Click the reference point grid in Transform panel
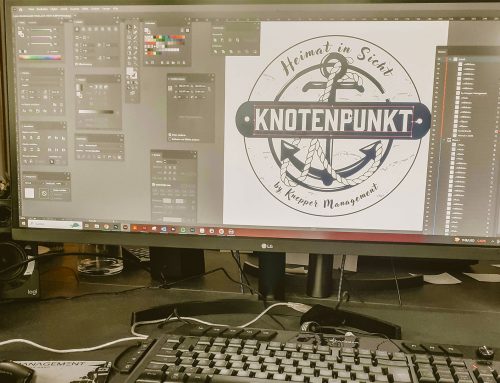 pos(171,88)
